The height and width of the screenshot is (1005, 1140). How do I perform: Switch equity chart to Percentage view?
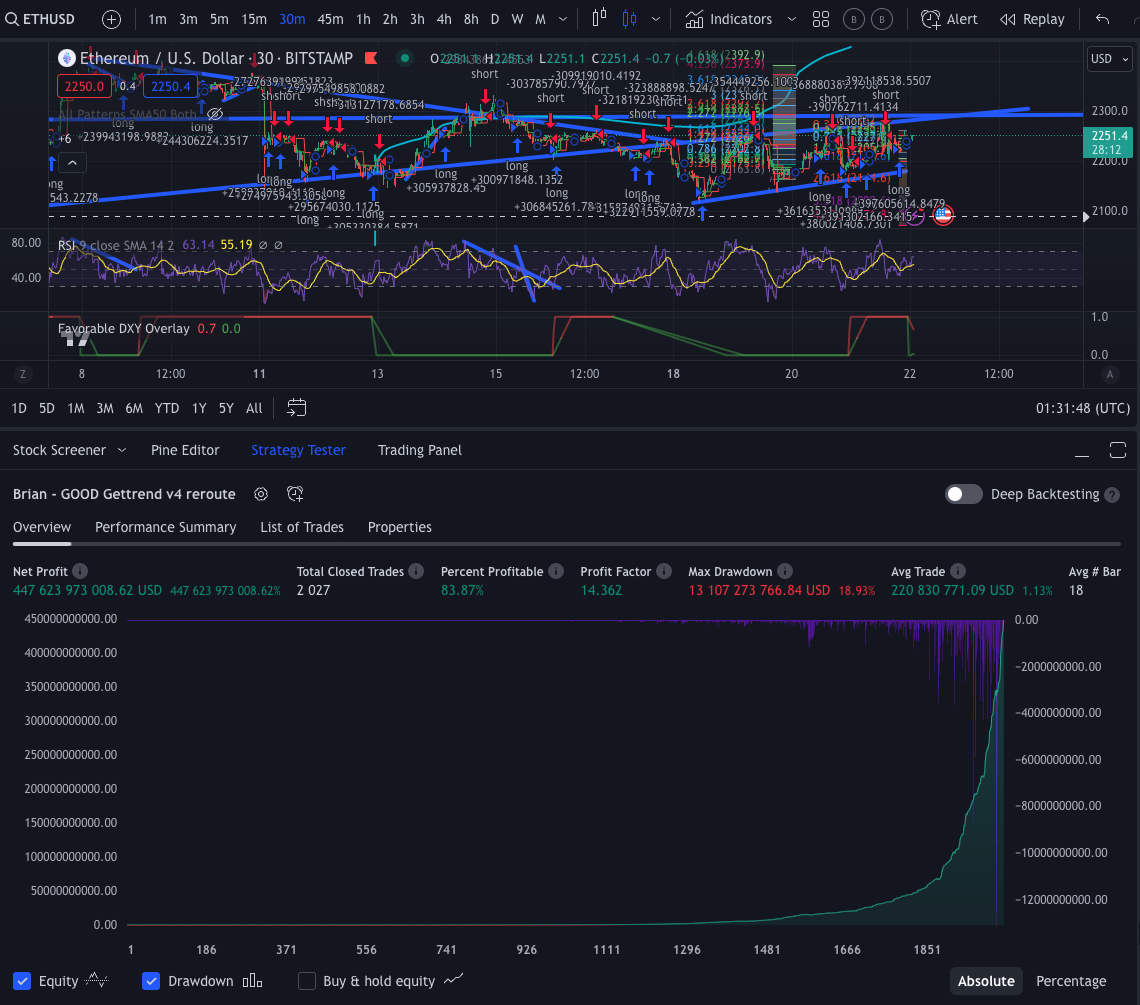click(x=1070, y=981)
